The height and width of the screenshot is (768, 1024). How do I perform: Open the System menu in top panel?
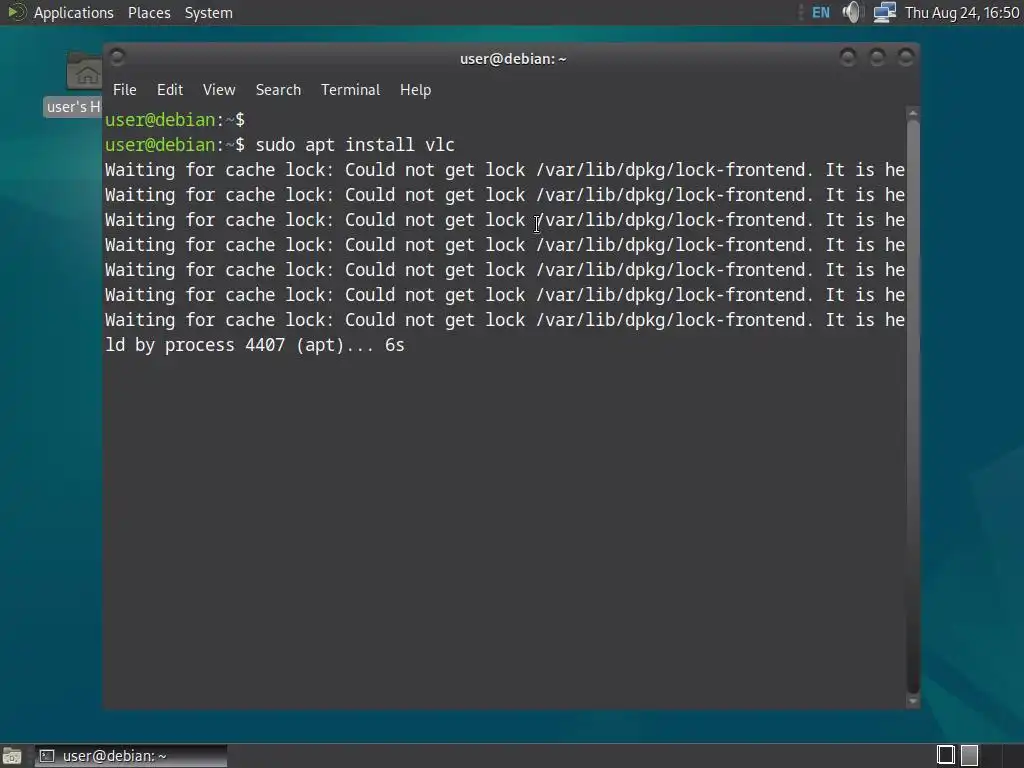point(208,12)
